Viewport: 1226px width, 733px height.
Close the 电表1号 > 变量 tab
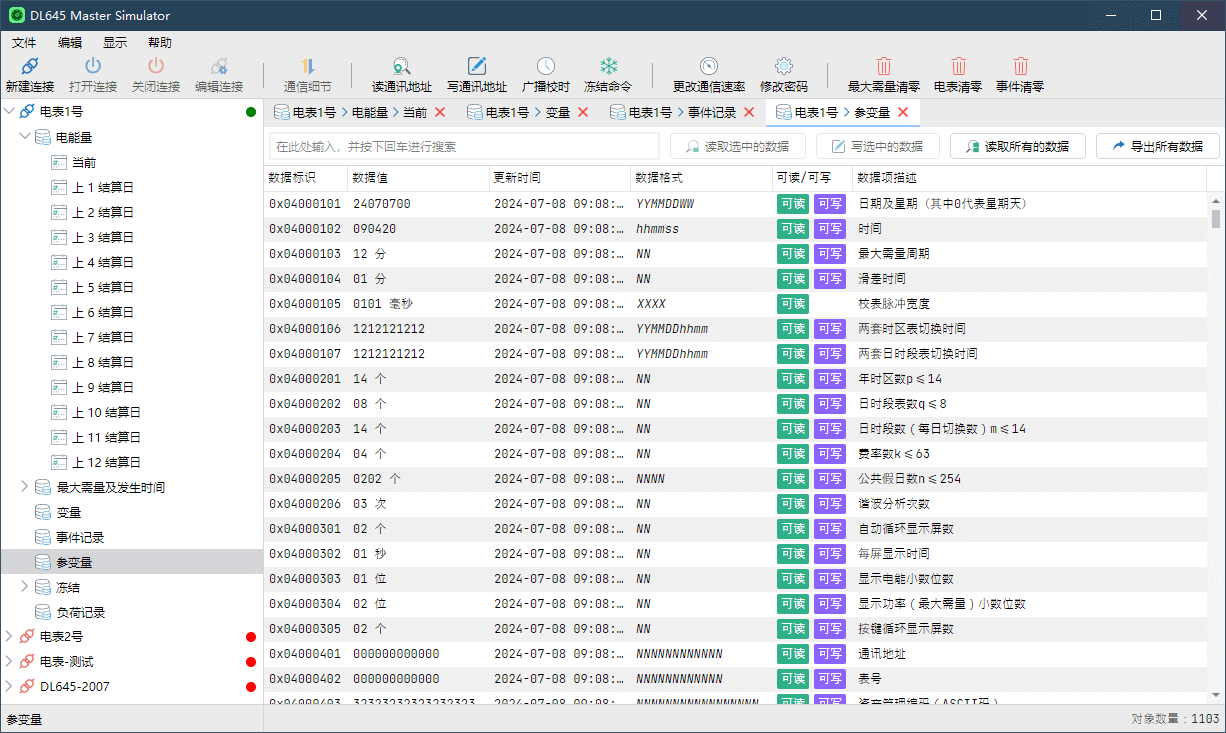click(x=583, y=112)
